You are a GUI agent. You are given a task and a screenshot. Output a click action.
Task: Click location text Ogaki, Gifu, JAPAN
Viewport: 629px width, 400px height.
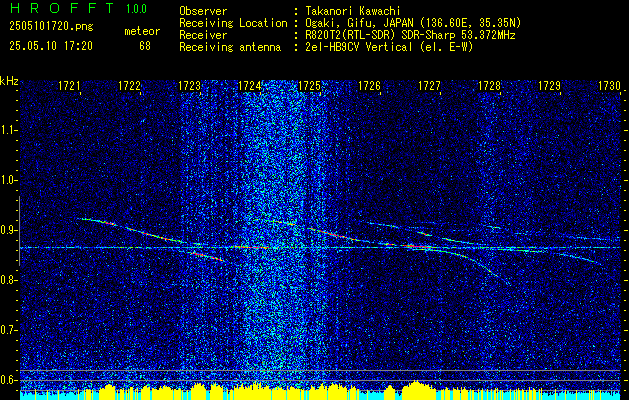pos(358,23)
